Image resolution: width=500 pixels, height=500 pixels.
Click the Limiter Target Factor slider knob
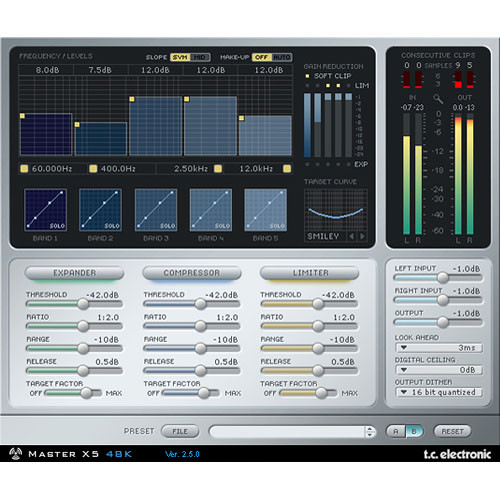(x=321, y=393)
